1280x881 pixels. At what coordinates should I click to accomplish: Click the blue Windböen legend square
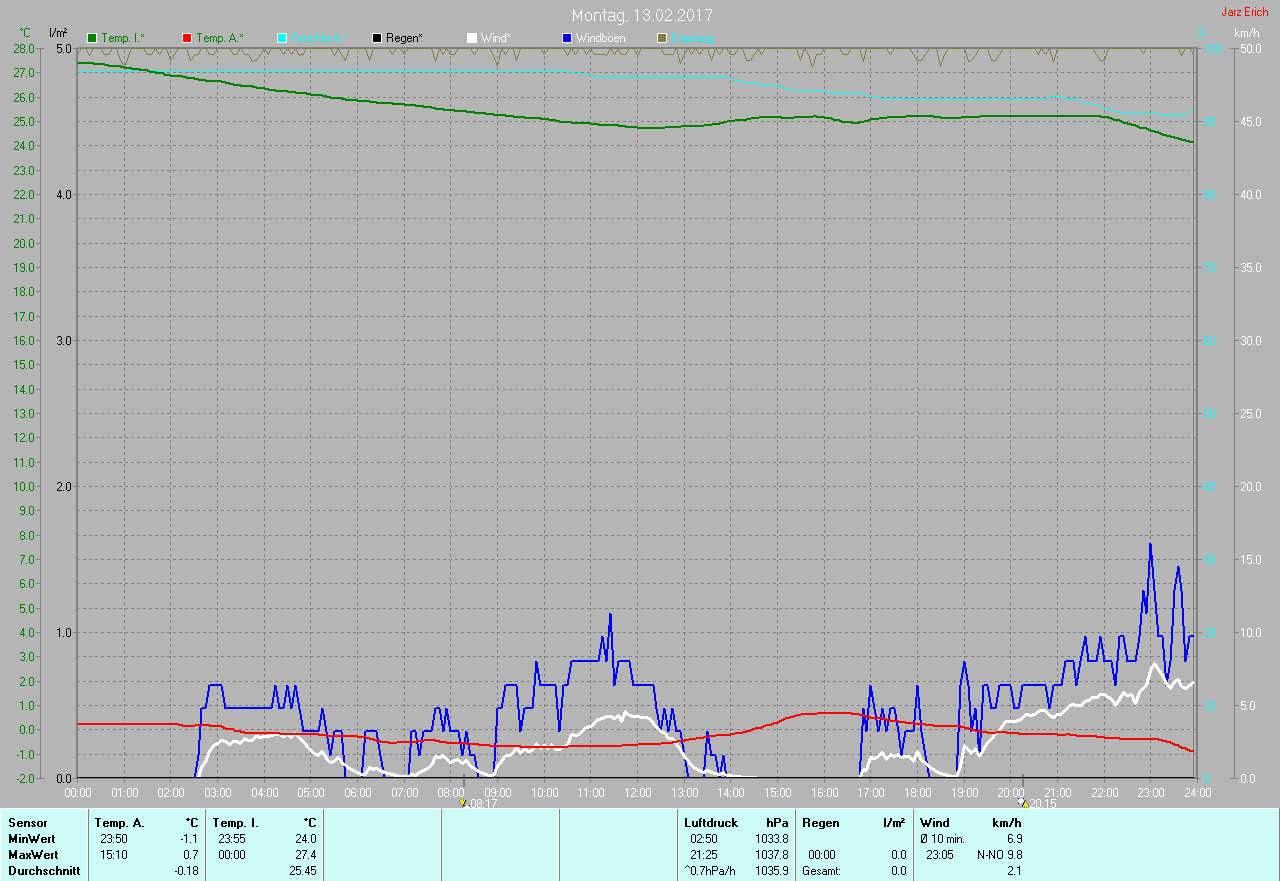[x=567, y=38]
